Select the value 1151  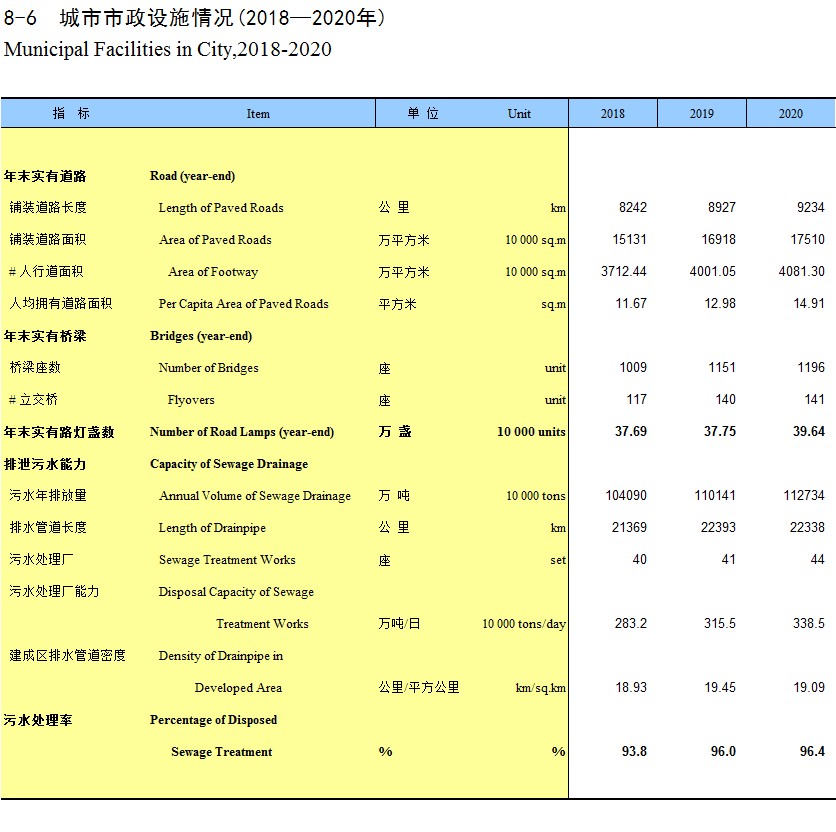pos(722,367)
